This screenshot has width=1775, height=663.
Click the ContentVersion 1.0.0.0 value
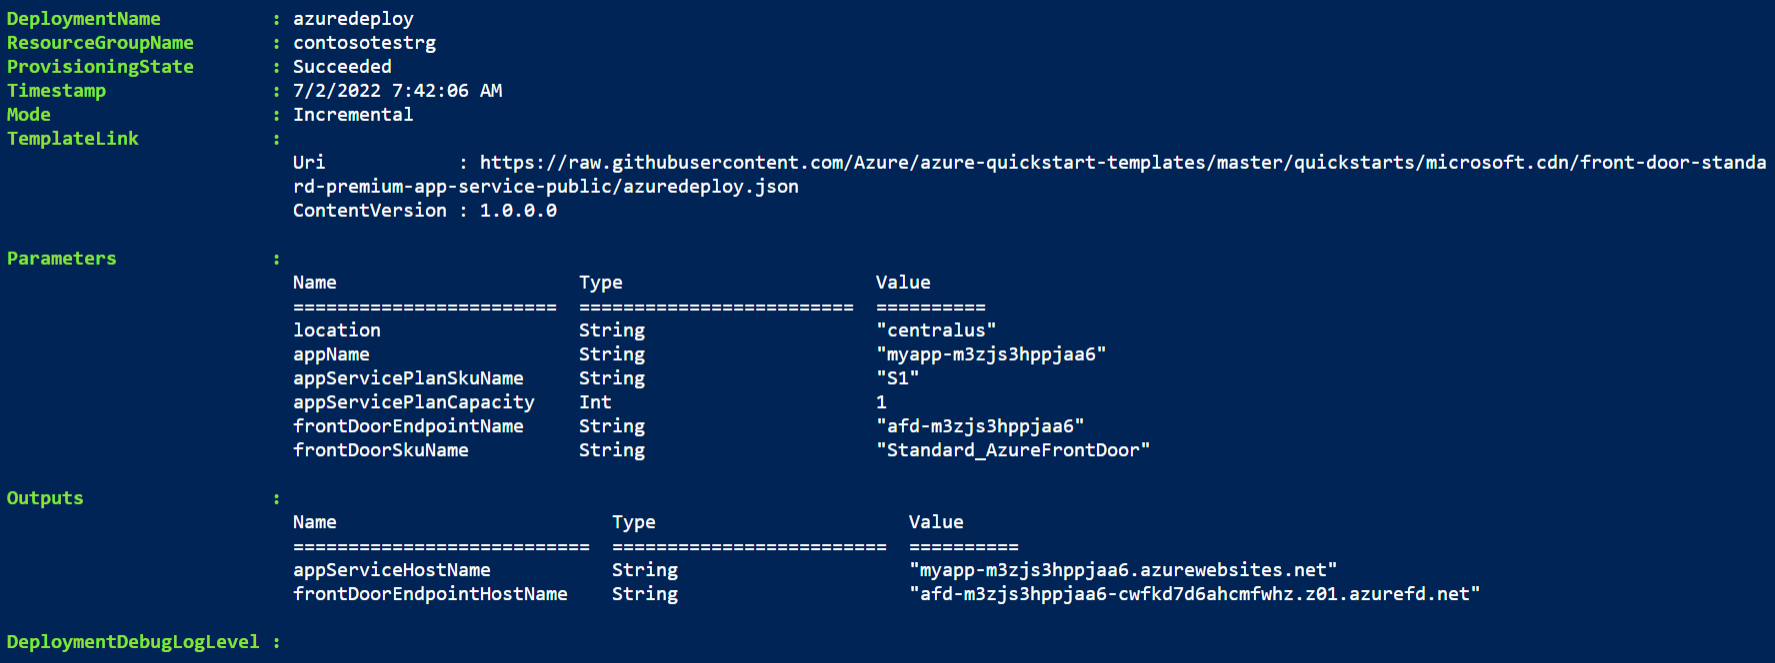tap(518, 211)
